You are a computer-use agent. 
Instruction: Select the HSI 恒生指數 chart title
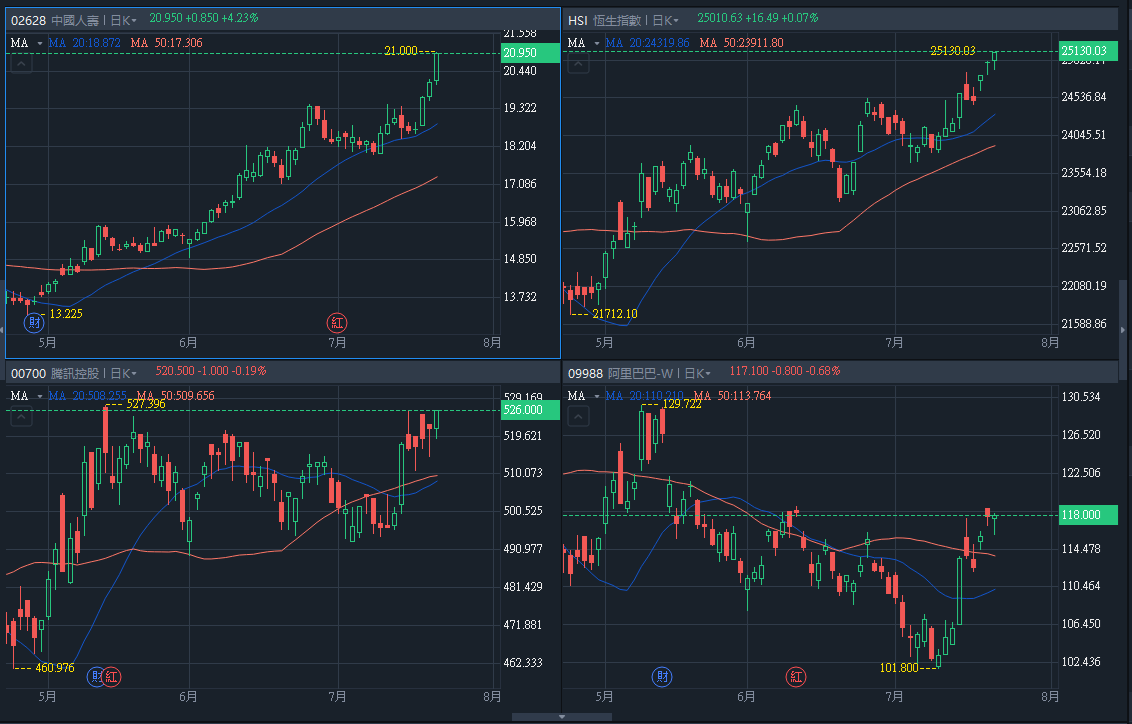[x=604, y=20]
